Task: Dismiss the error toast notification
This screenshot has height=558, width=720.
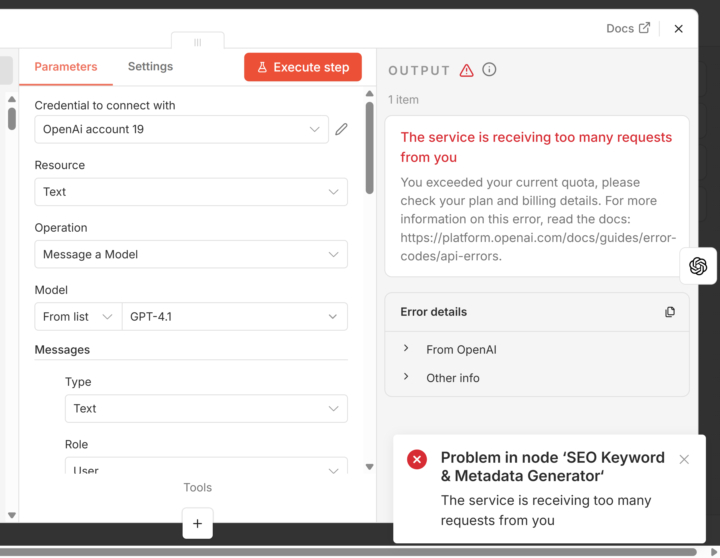Action: click(684, 459)
